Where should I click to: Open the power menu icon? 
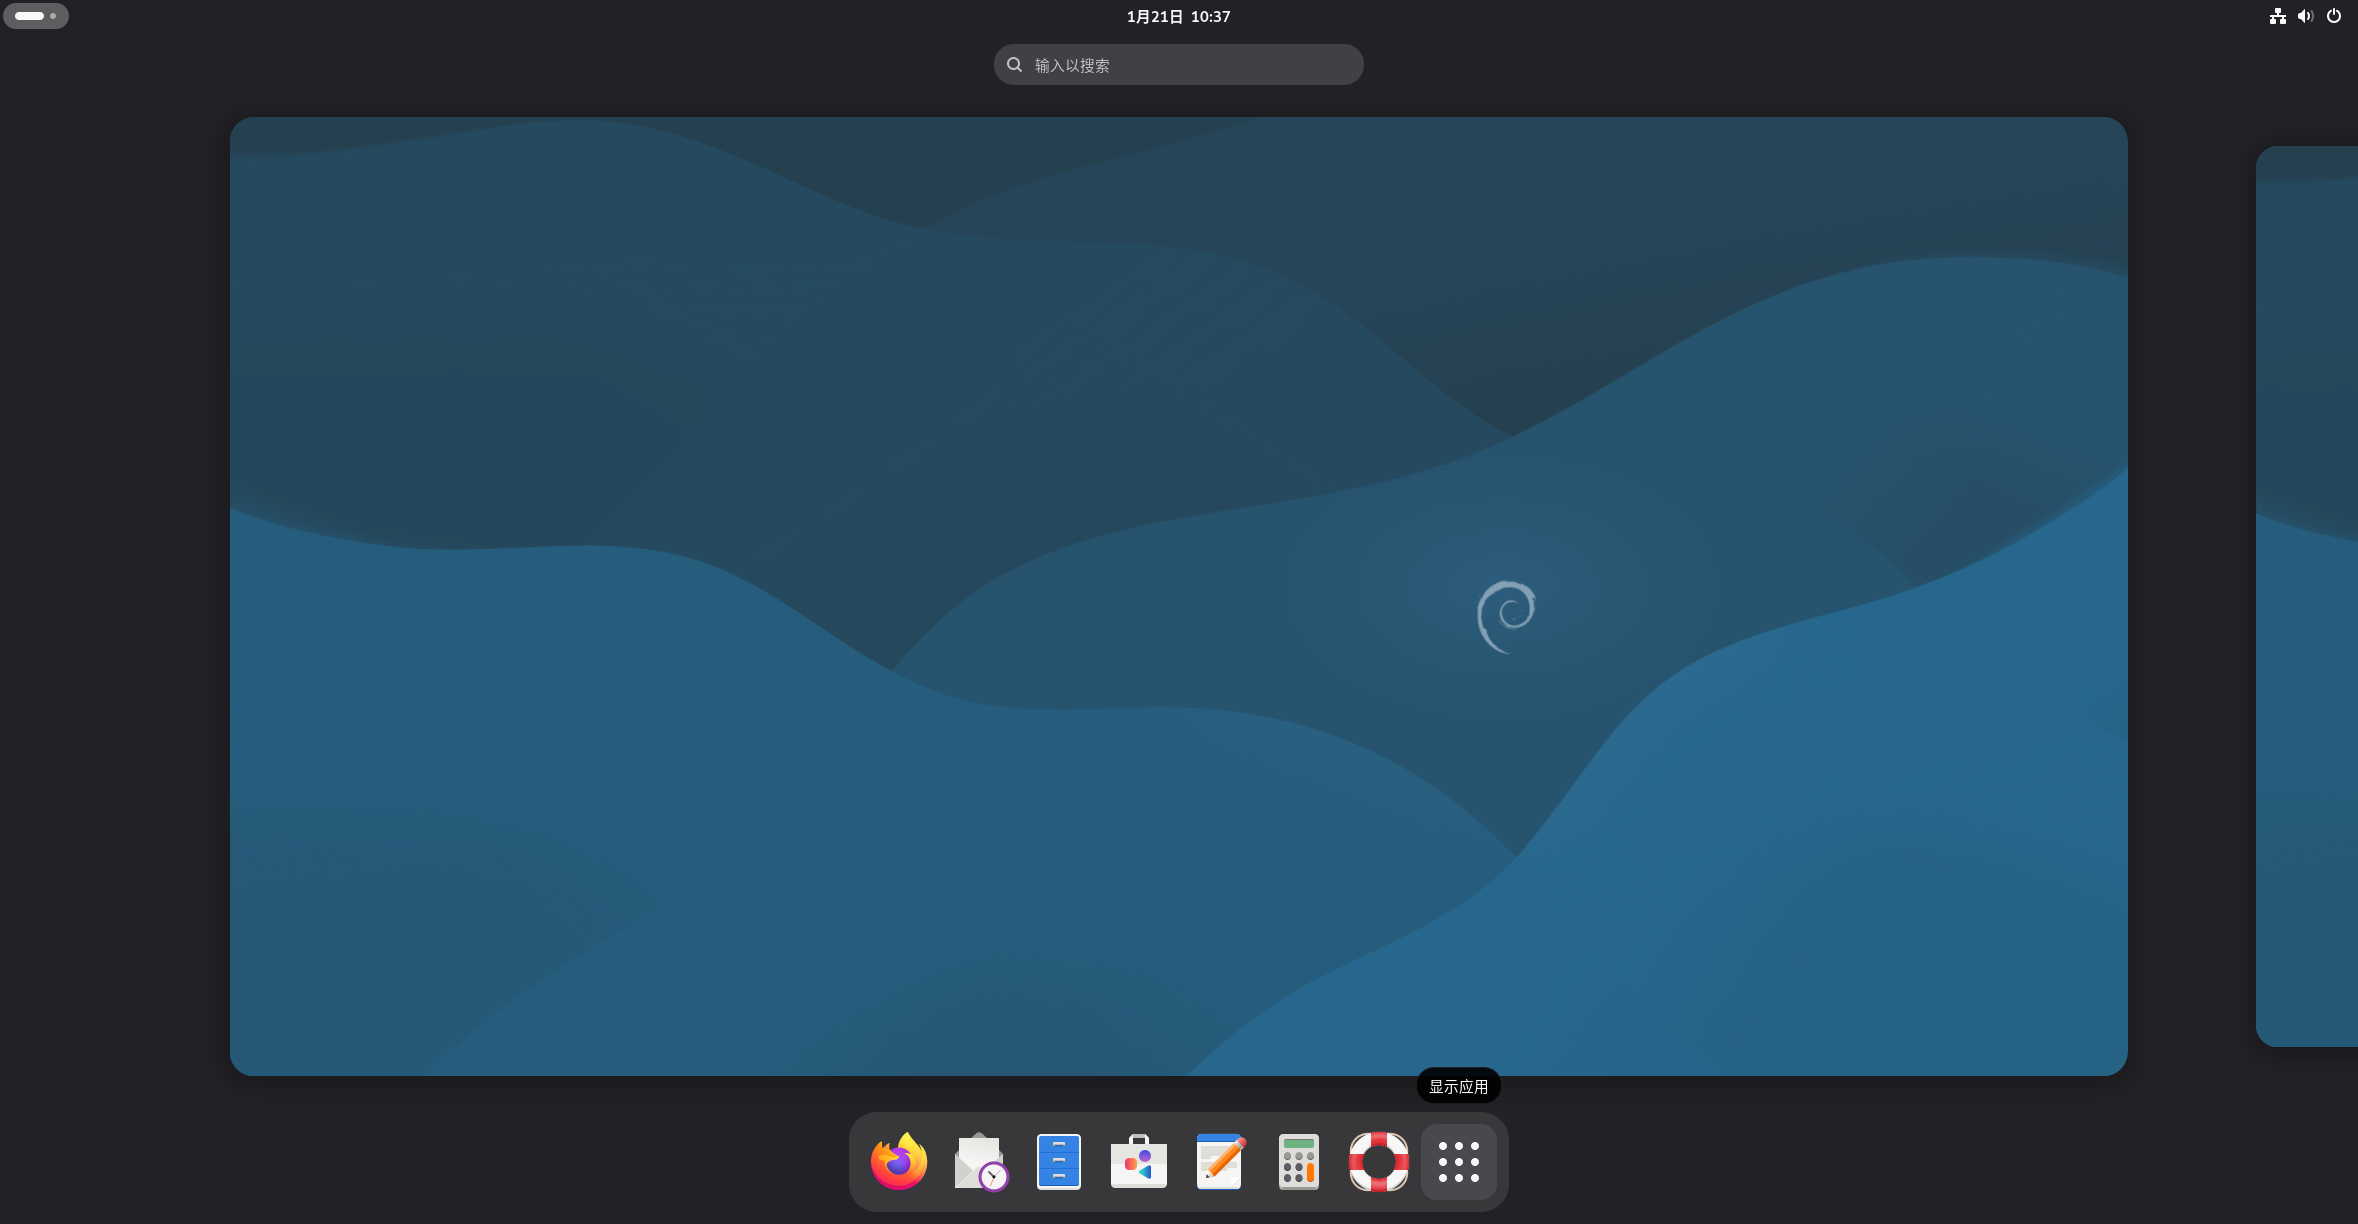coord(2333,16)
